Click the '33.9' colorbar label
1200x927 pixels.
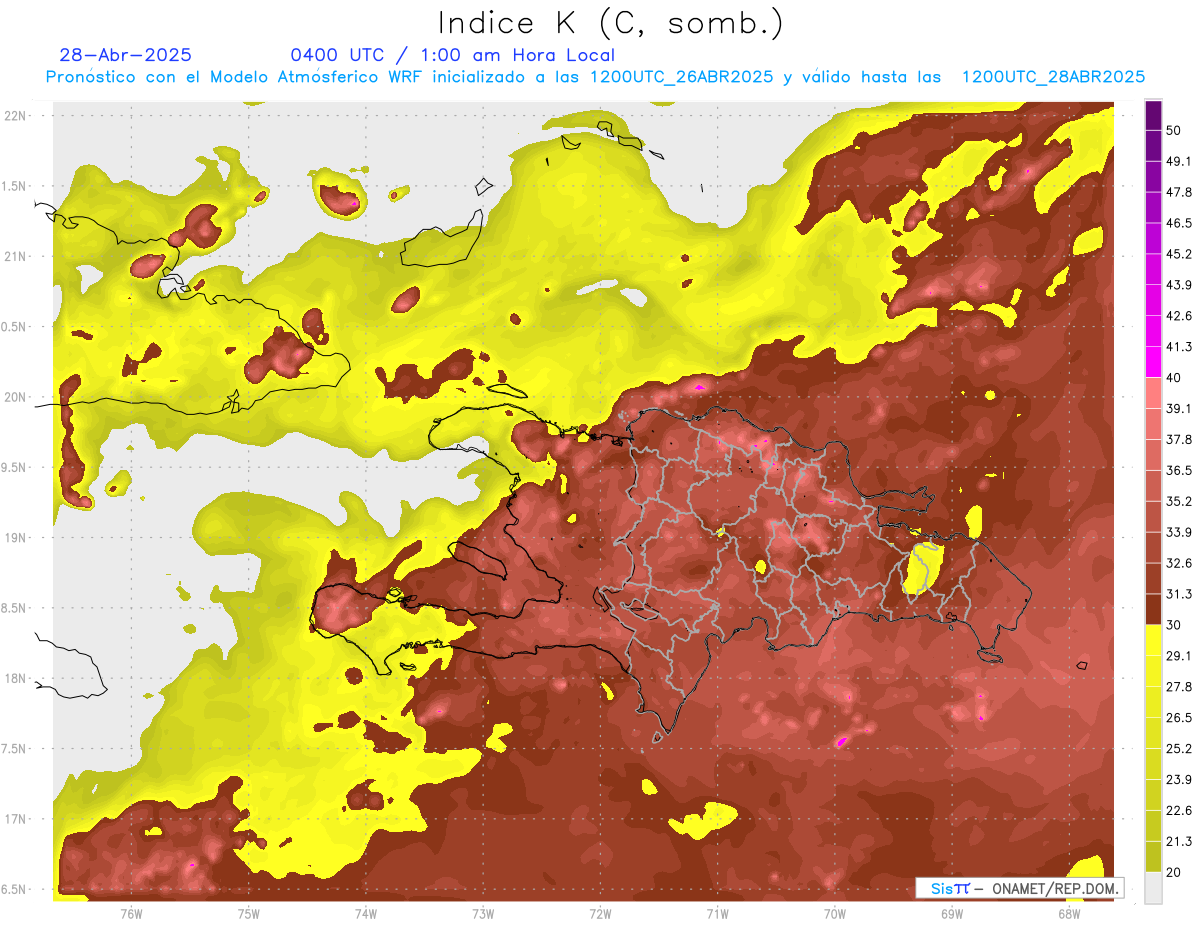[x=1179, y=532]
